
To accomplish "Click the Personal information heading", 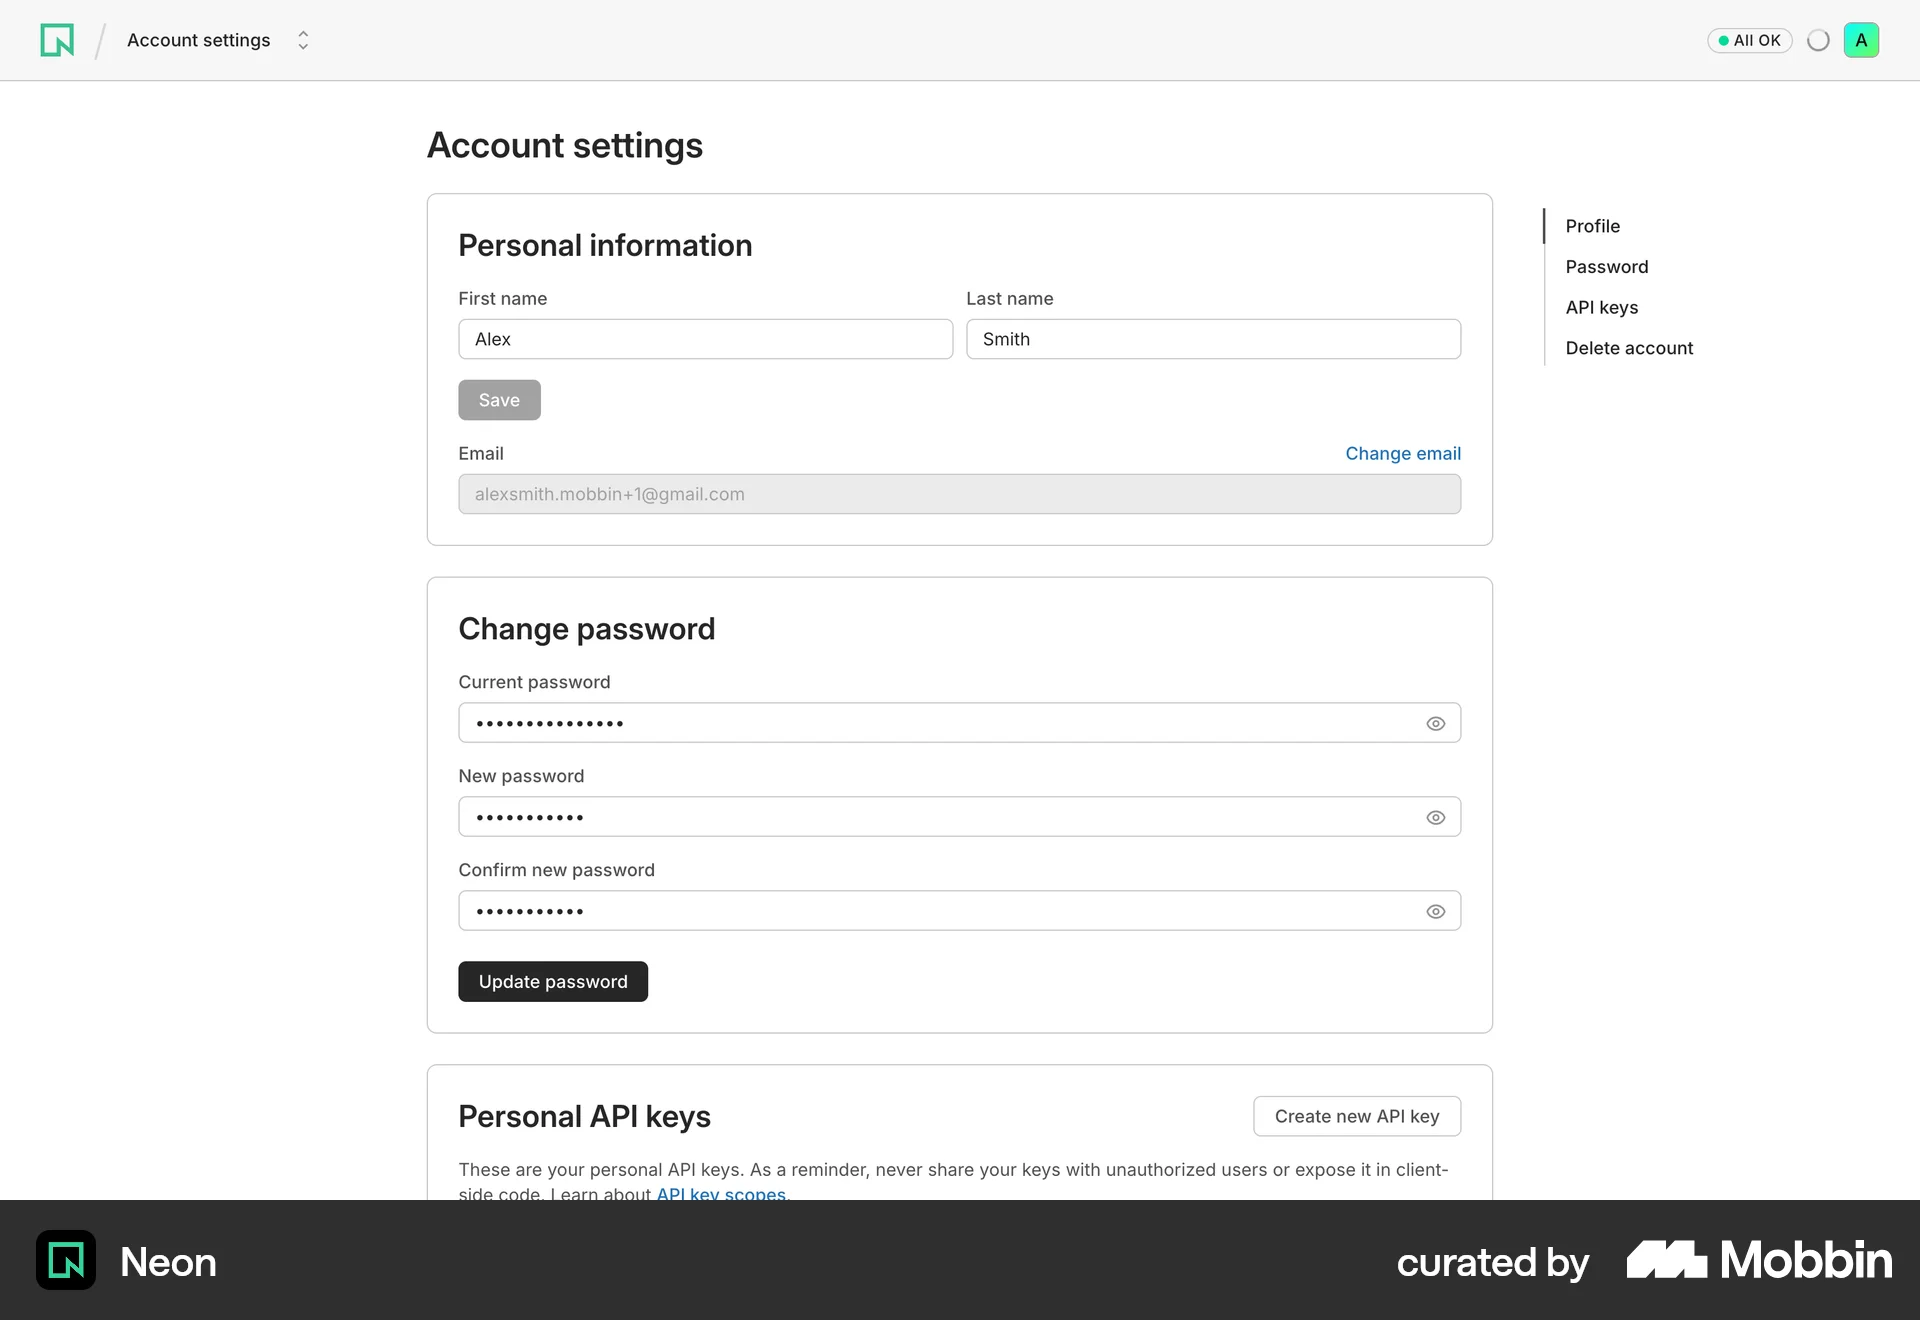I will 605,245.
